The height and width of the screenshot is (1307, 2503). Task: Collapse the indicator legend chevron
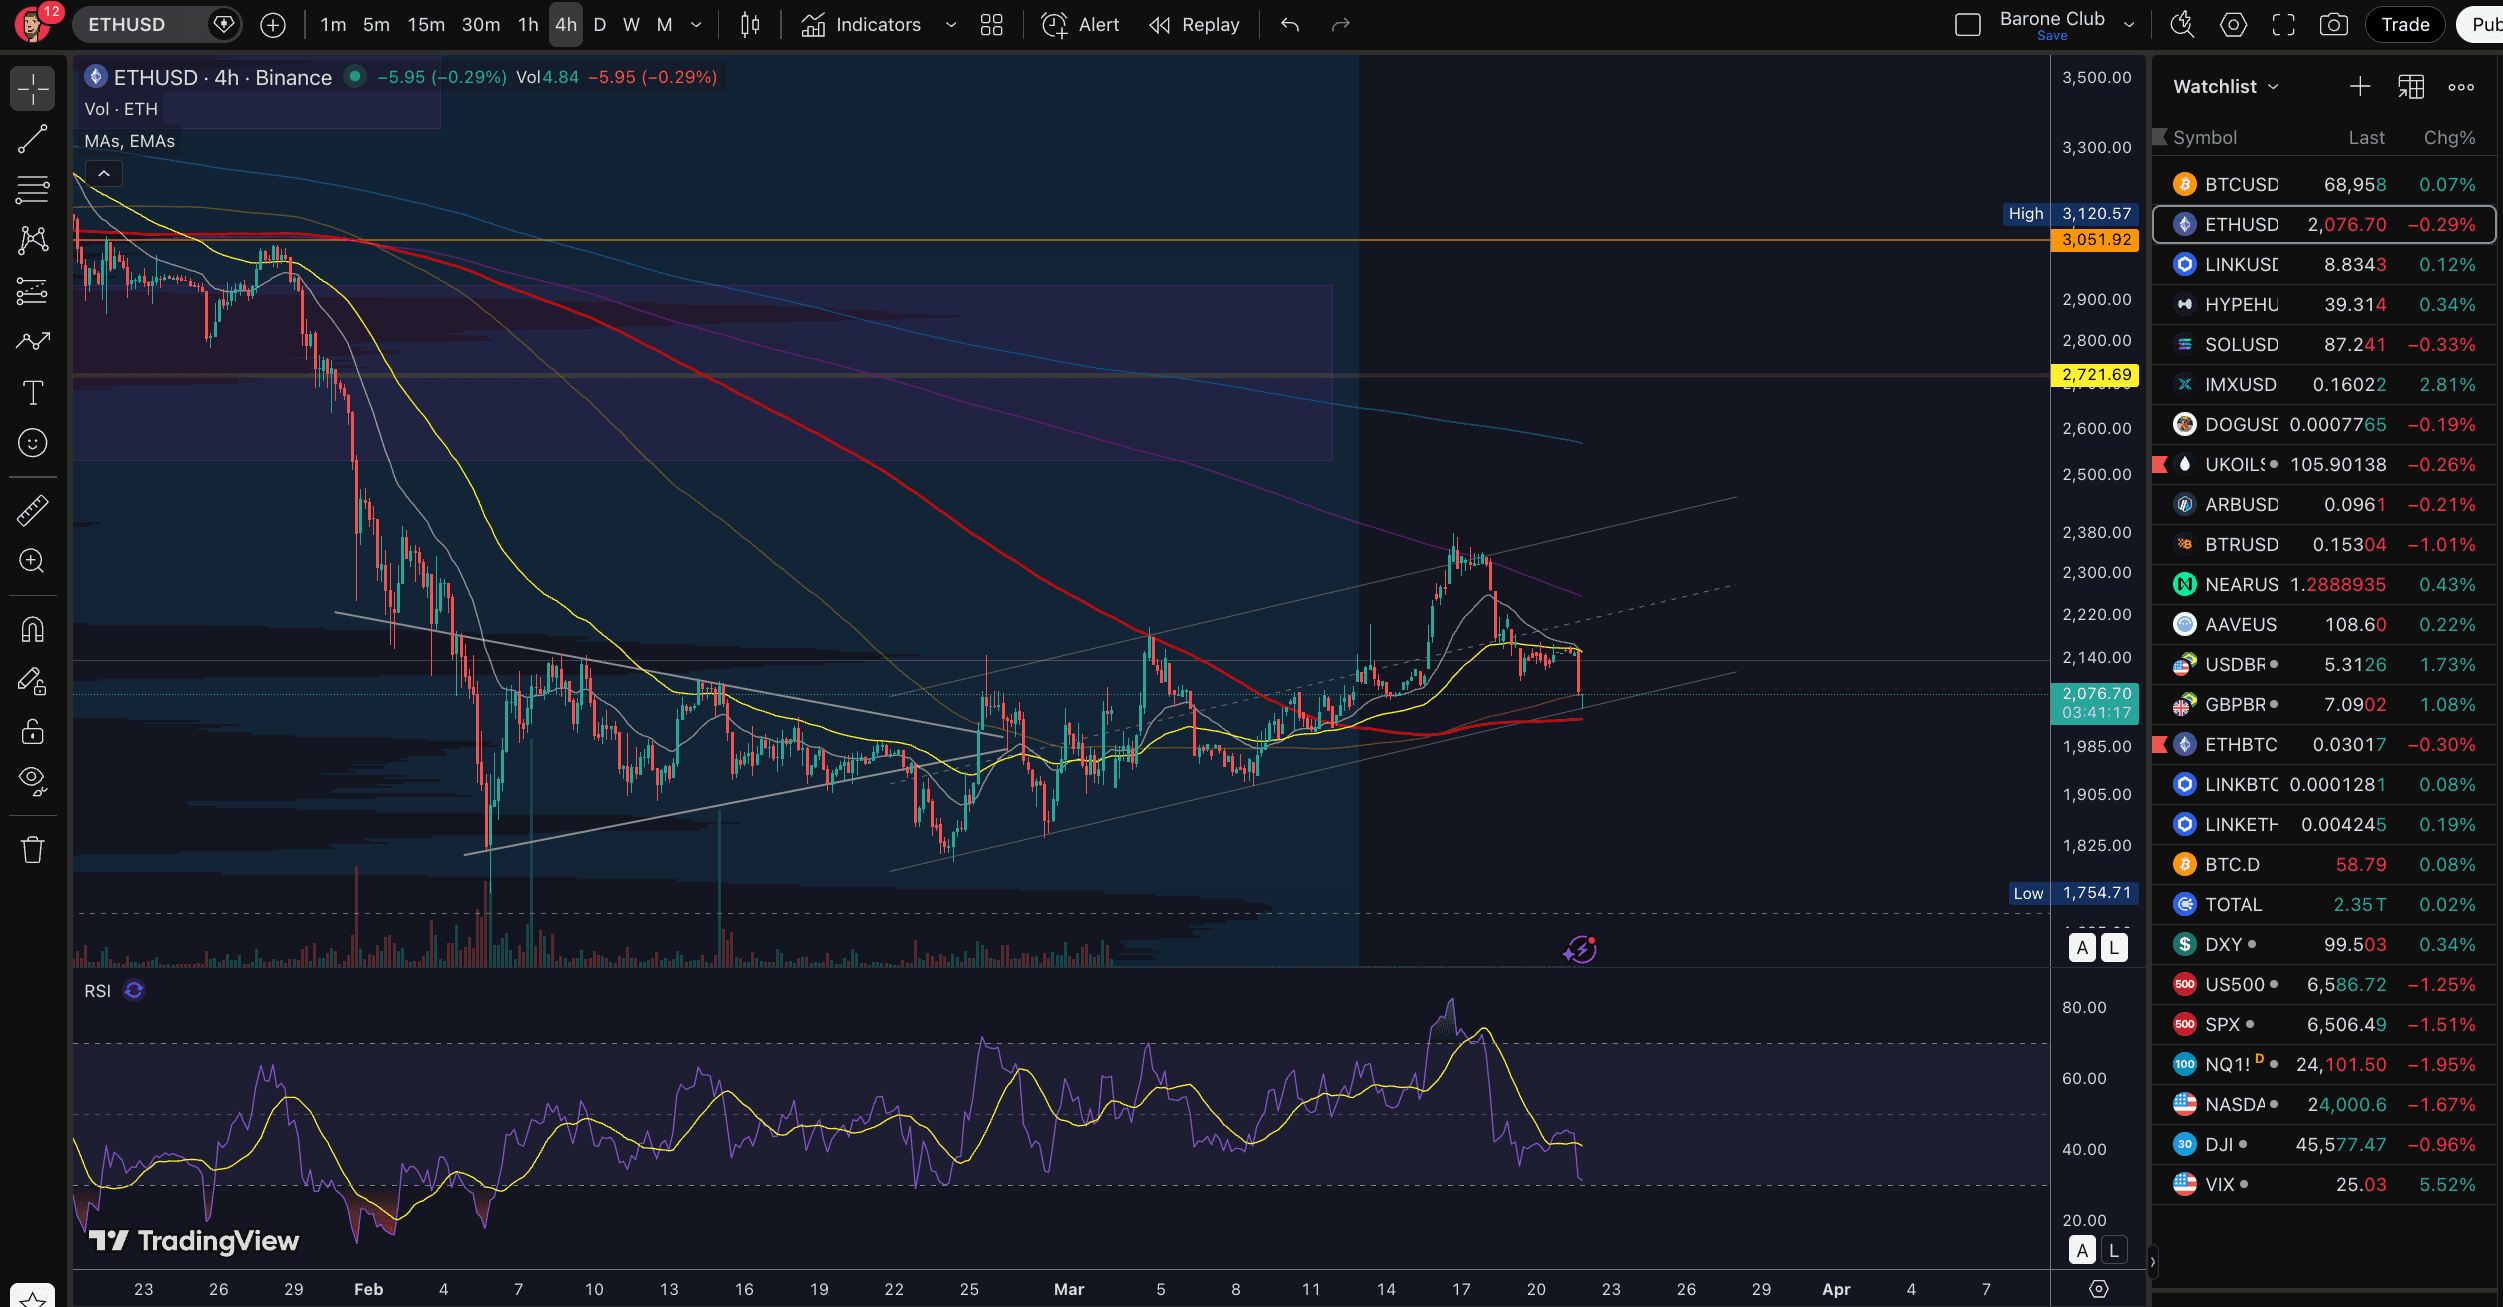tap(104, 174)
